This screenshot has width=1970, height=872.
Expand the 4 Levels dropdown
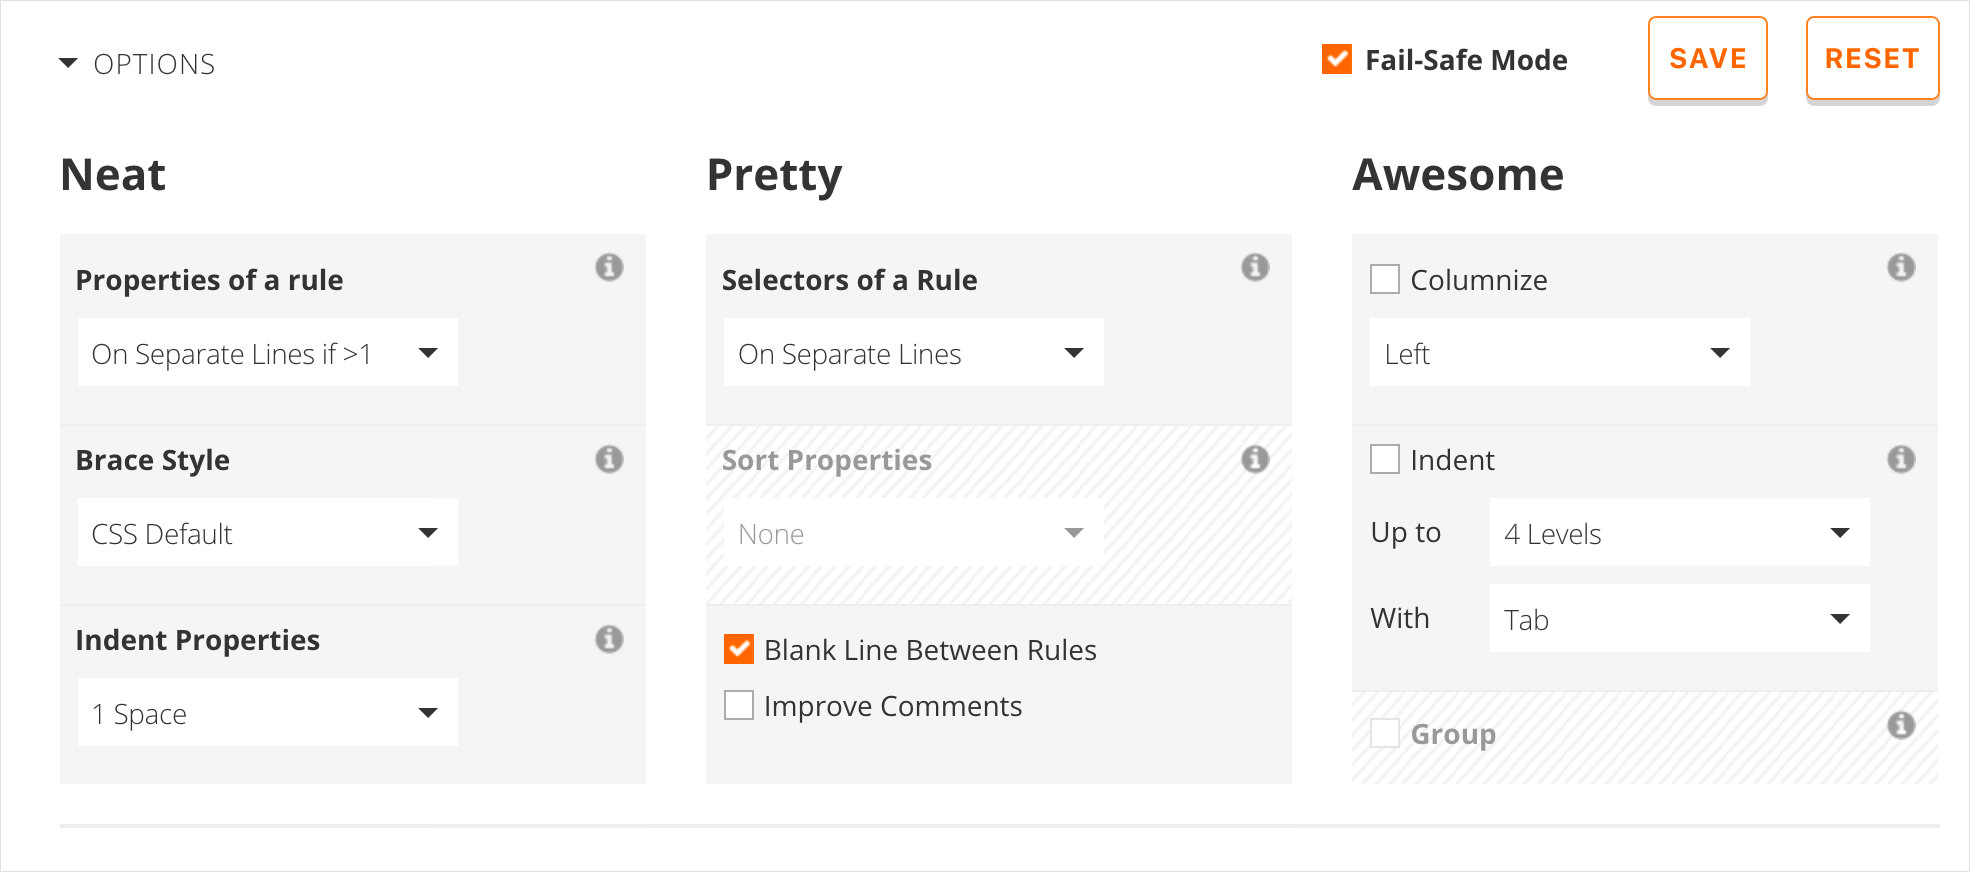click(1680, 532)
